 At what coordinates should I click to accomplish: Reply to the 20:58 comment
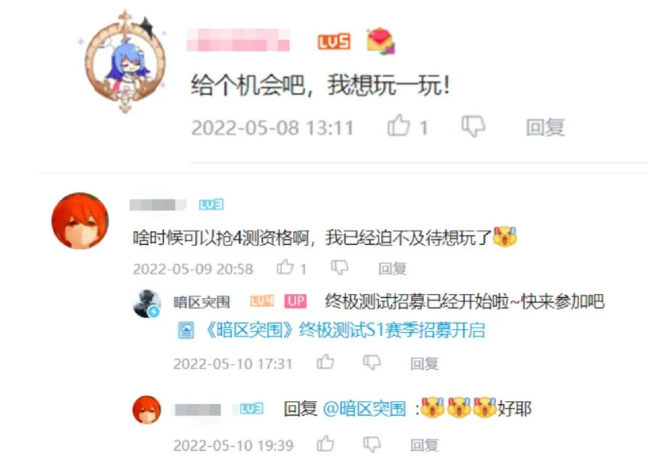click(x=392, y=269)
